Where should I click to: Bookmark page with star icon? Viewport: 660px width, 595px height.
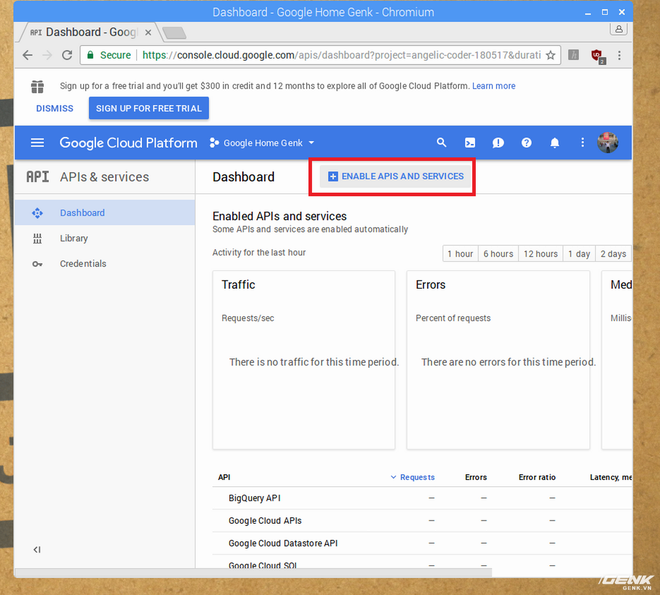point(550,55)
